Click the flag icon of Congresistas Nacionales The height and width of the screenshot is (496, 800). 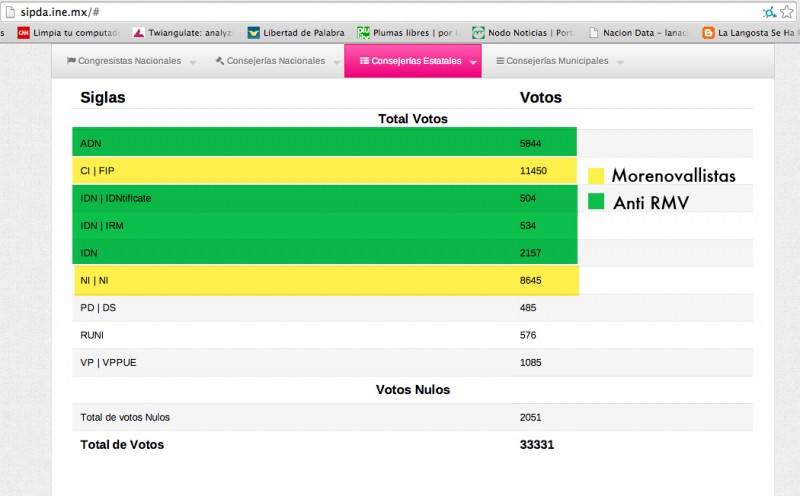tap(71, 60)
